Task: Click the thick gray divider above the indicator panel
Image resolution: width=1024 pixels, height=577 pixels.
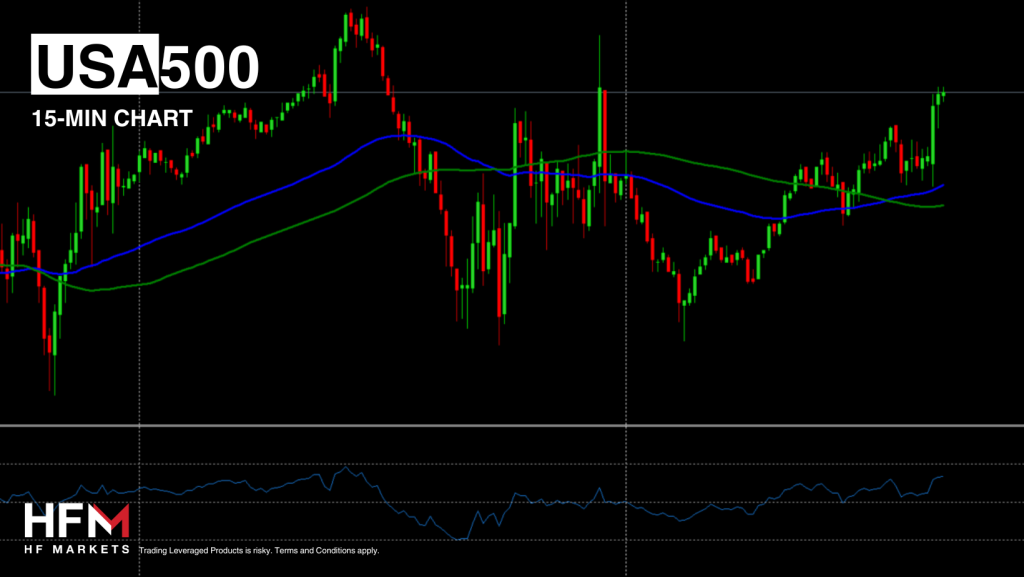Action: coord(512,426)
